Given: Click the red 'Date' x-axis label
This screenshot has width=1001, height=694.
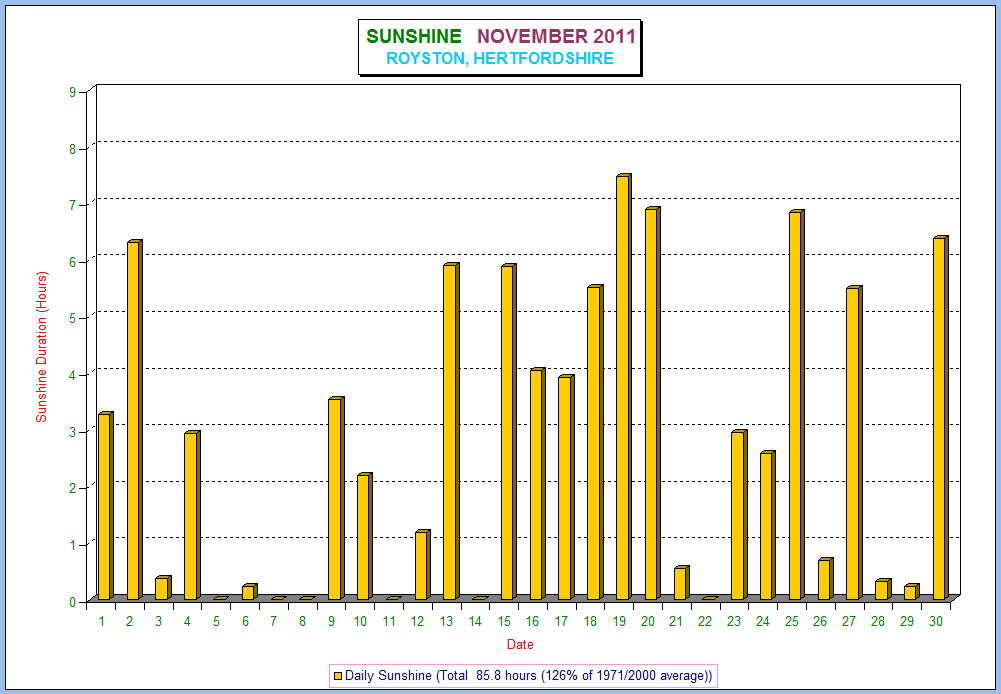Looking at the screenshot, I should [x=520, y=644].
